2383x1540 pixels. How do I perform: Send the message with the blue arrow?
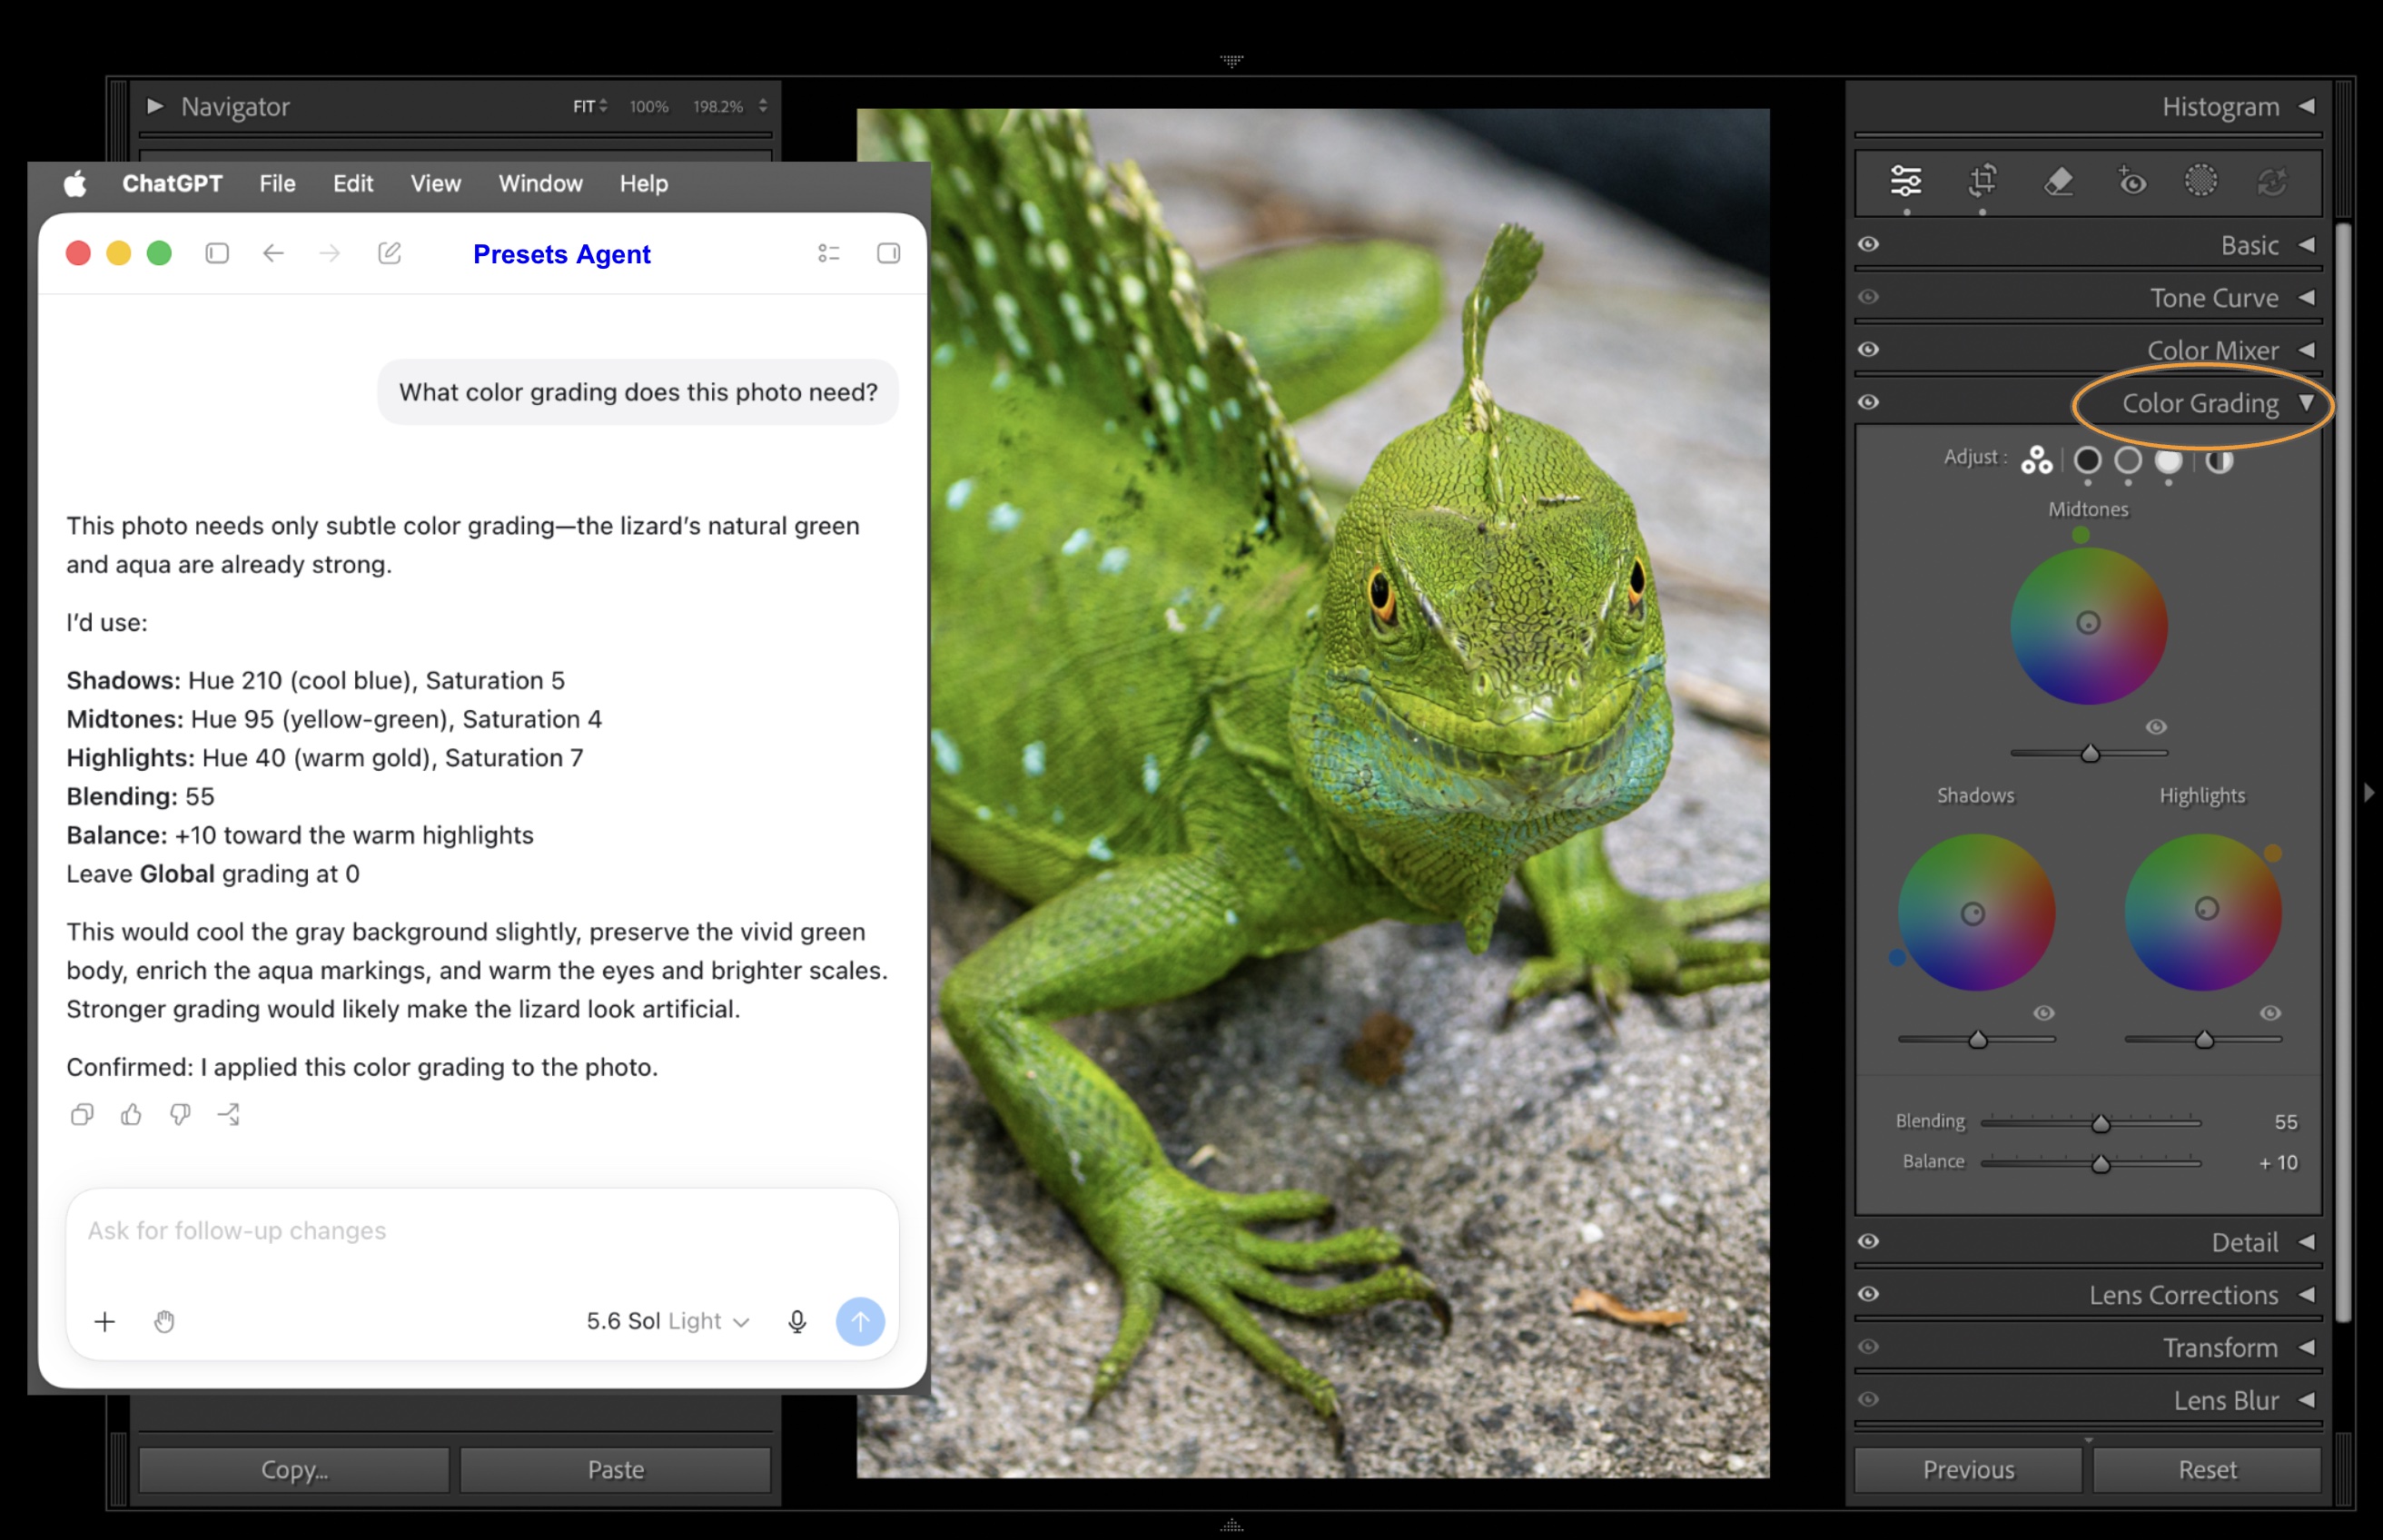[860, 1322]
